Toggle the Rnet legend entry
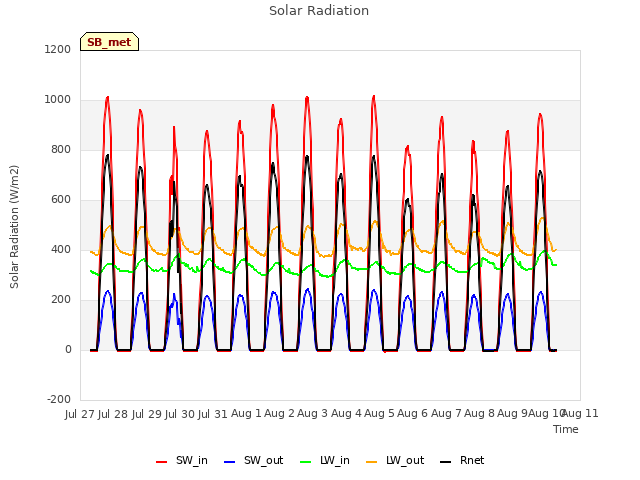This screenshot has width=640, height=480. [462, 461]
